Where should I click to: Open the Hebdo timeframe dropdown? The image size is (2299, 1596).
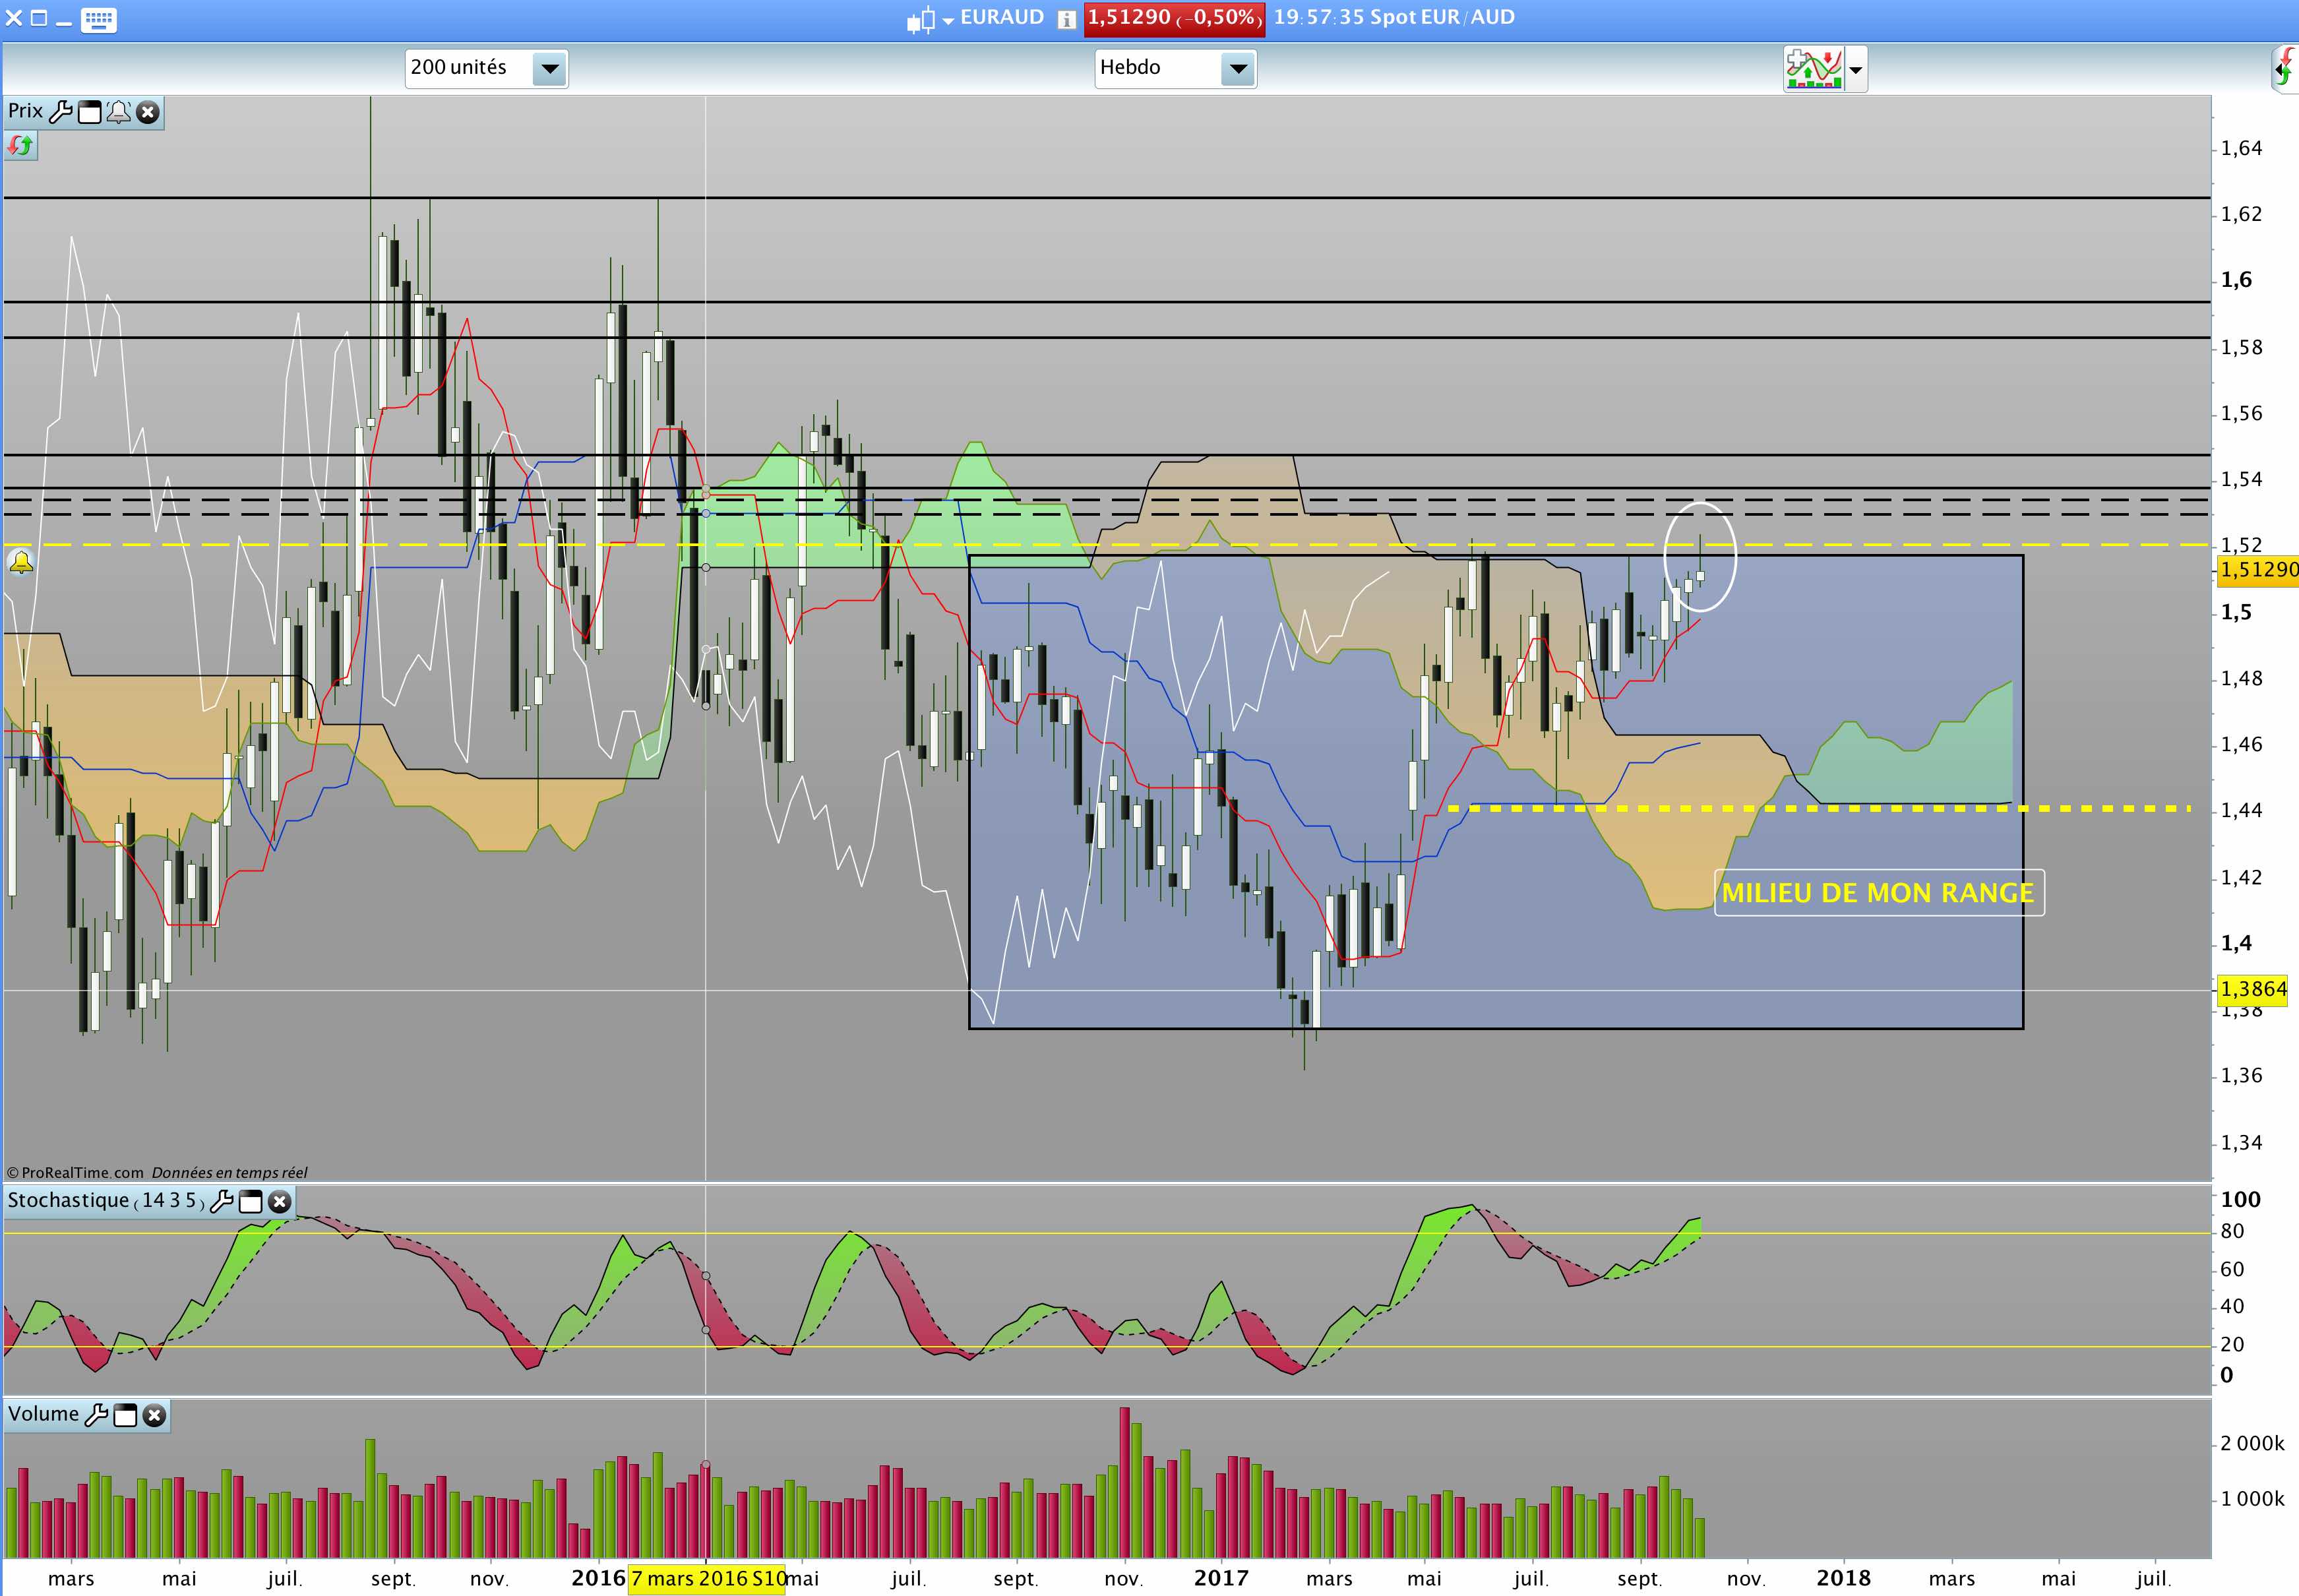[x=1238, y=69]
